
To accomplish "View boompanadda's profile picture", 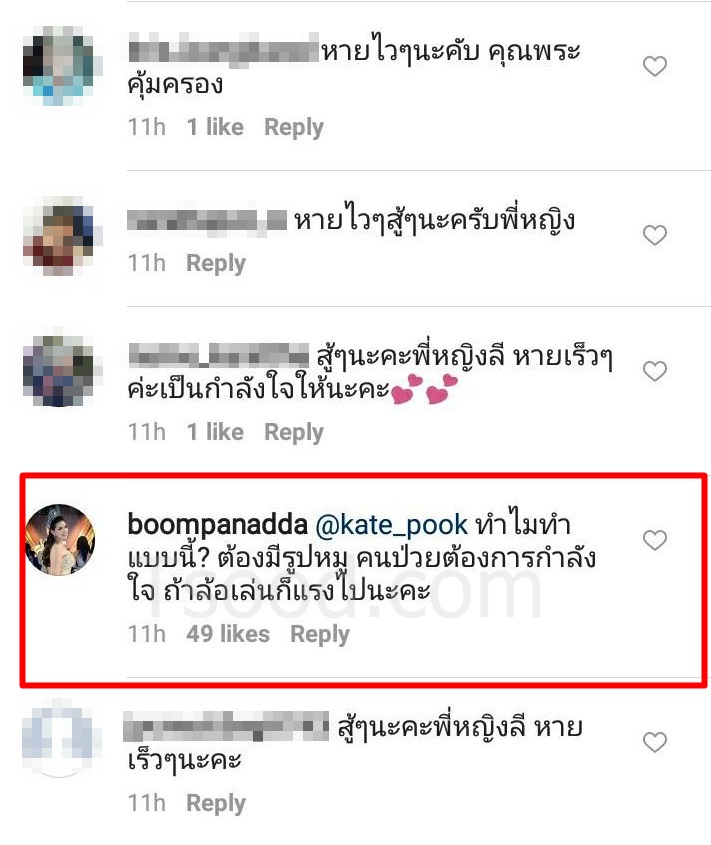I will click(x=60, y=540).
